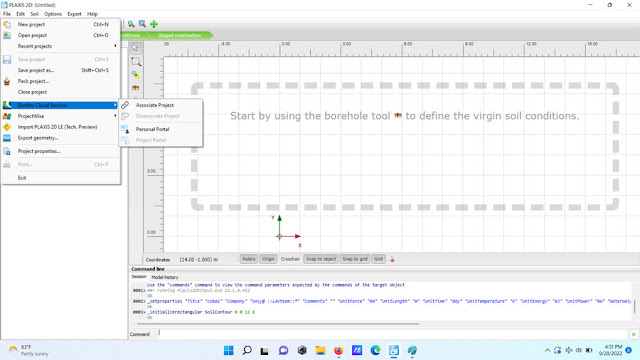Image resolution: width=640 pixels, height=360 pixels.
Task: Open taskbar Search
Action: point(247,350)
